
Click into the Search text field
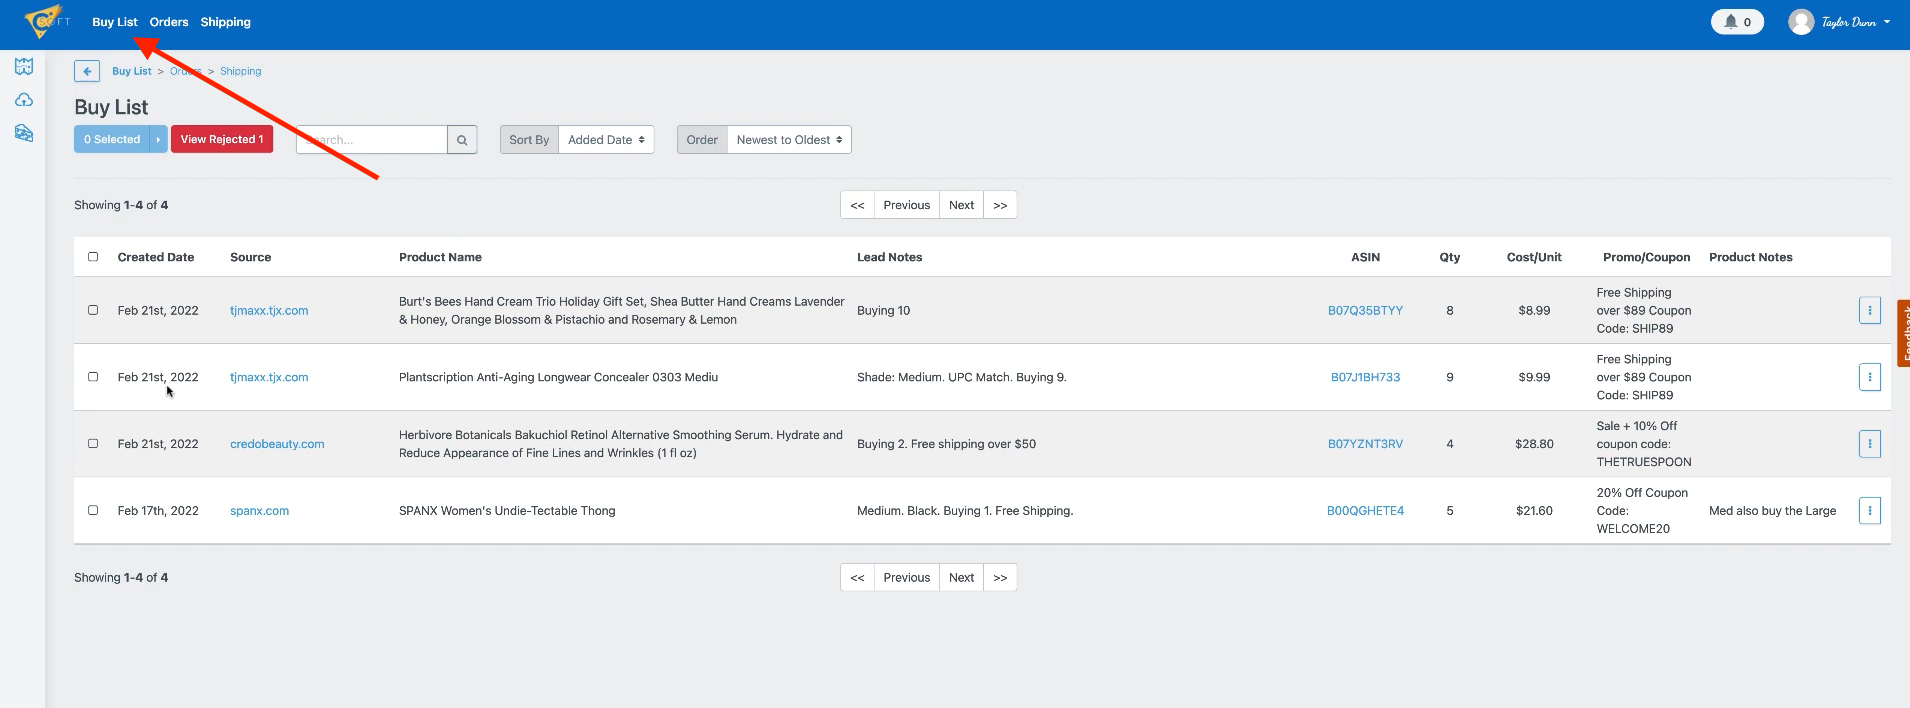[x=372, y=140]
